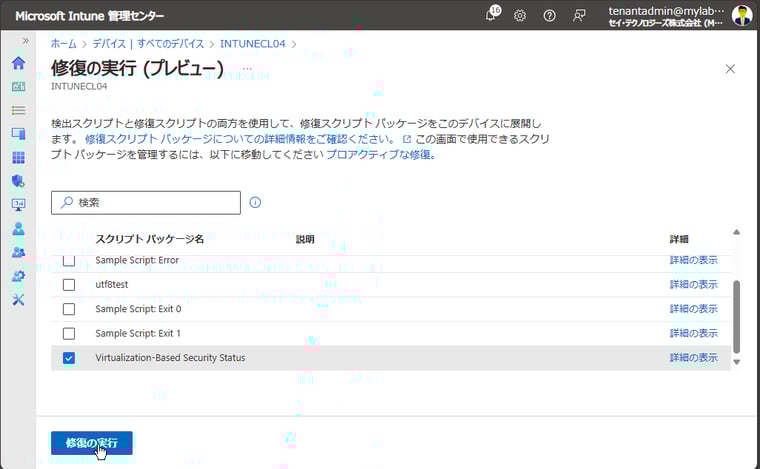Click the ホーム breadcrumb link
Viewport: 760px width, 469px height.
(63, 44)
